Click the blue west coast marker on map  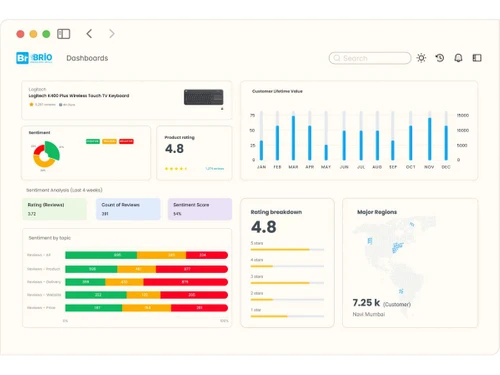coord(370,241)
